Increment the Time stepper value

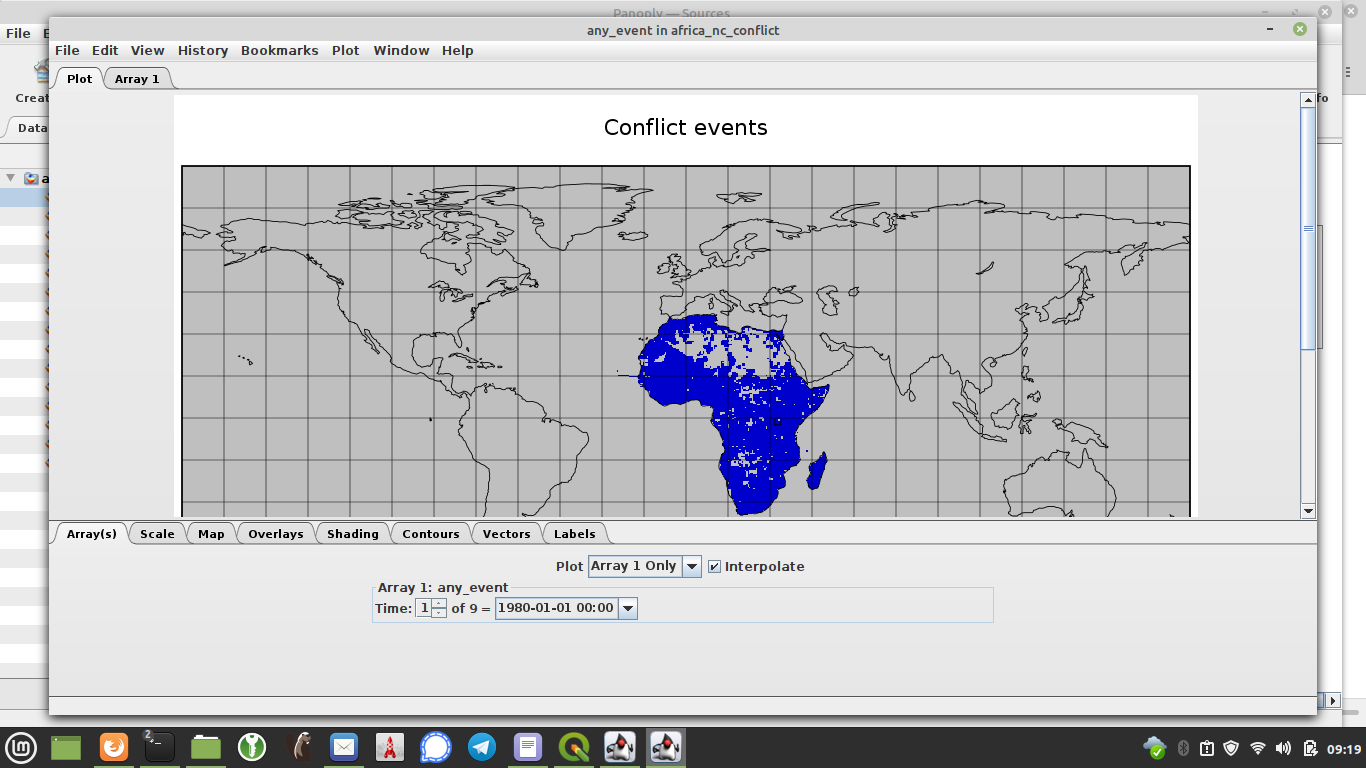pyautogui.click(x=437, y=603)
